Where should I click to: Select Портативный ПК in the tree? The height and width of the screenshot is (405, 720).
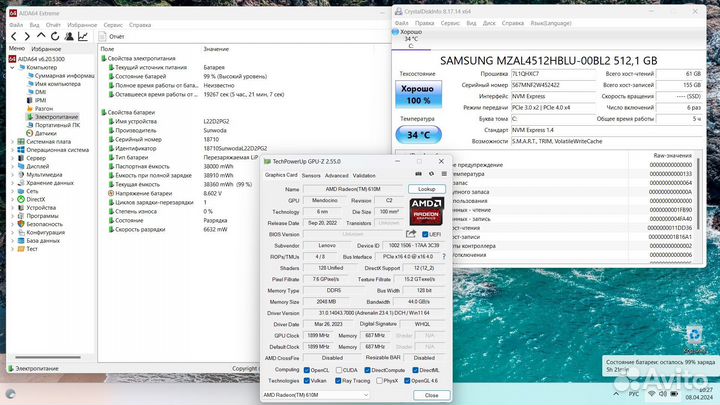[57, 125]
